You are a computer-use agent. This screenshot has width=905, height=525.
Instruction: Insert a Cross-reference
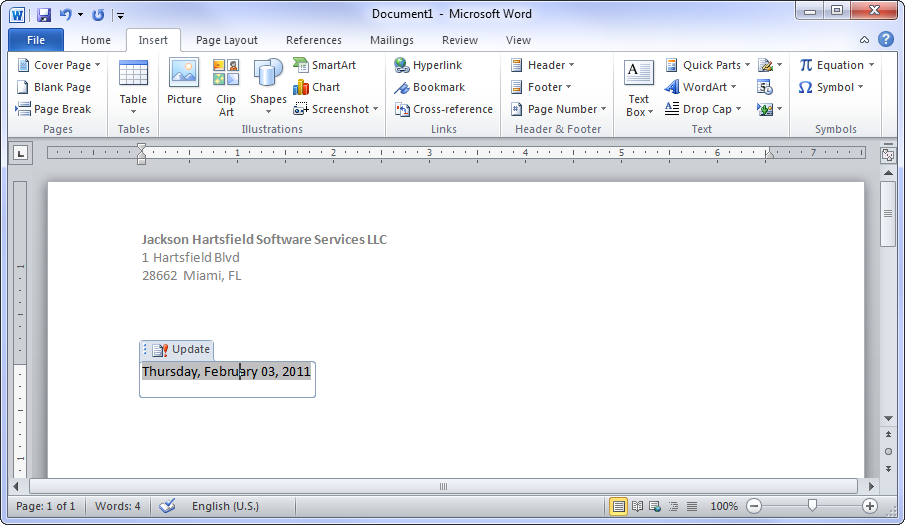pyautogui.click(x=443, y=109)
